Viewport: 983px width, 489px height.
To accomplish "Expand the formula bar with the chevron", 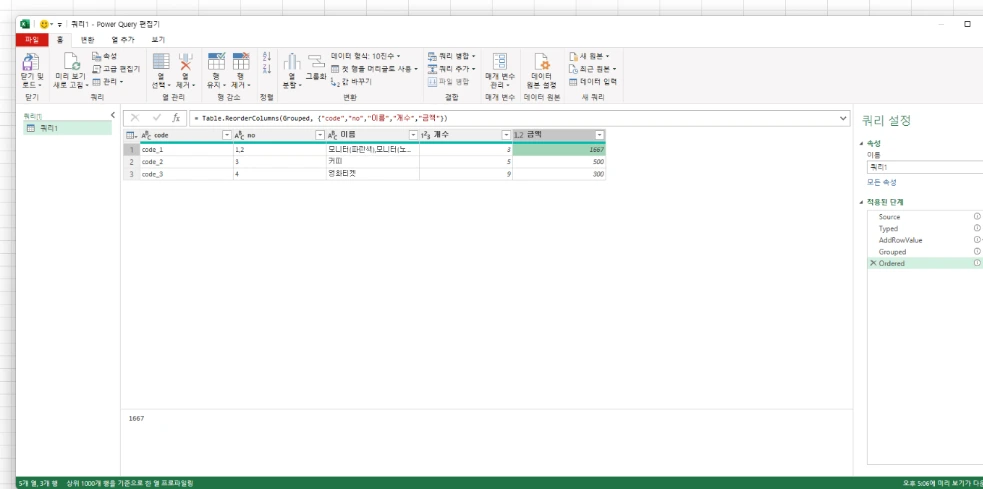I will point(843,118).
